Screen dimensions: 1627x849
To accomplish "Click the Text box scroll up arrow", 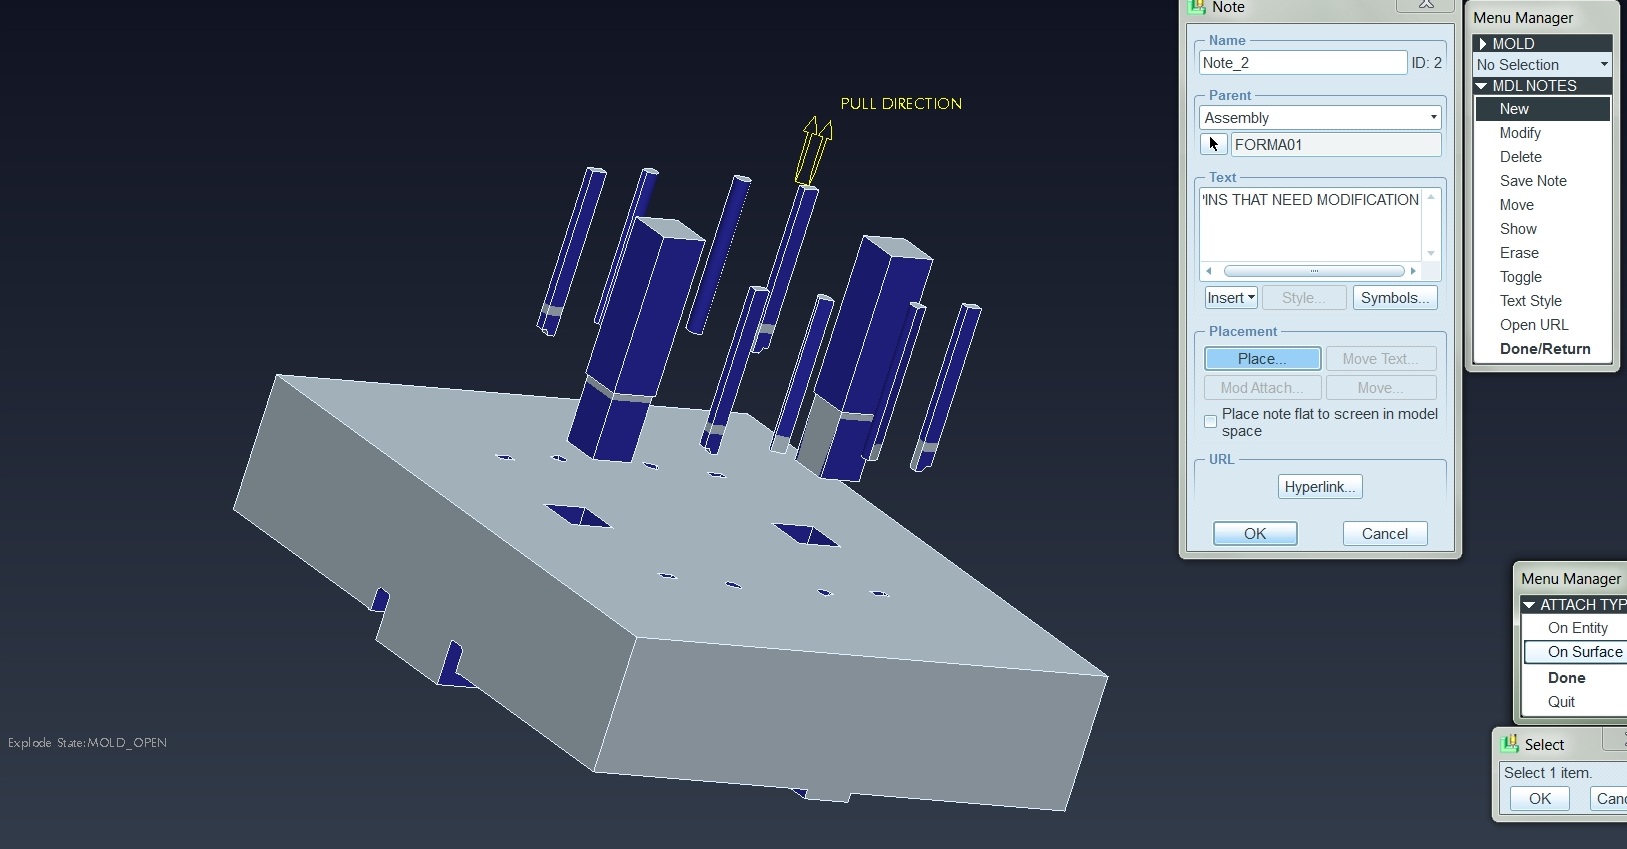I will click(1431, 196).
